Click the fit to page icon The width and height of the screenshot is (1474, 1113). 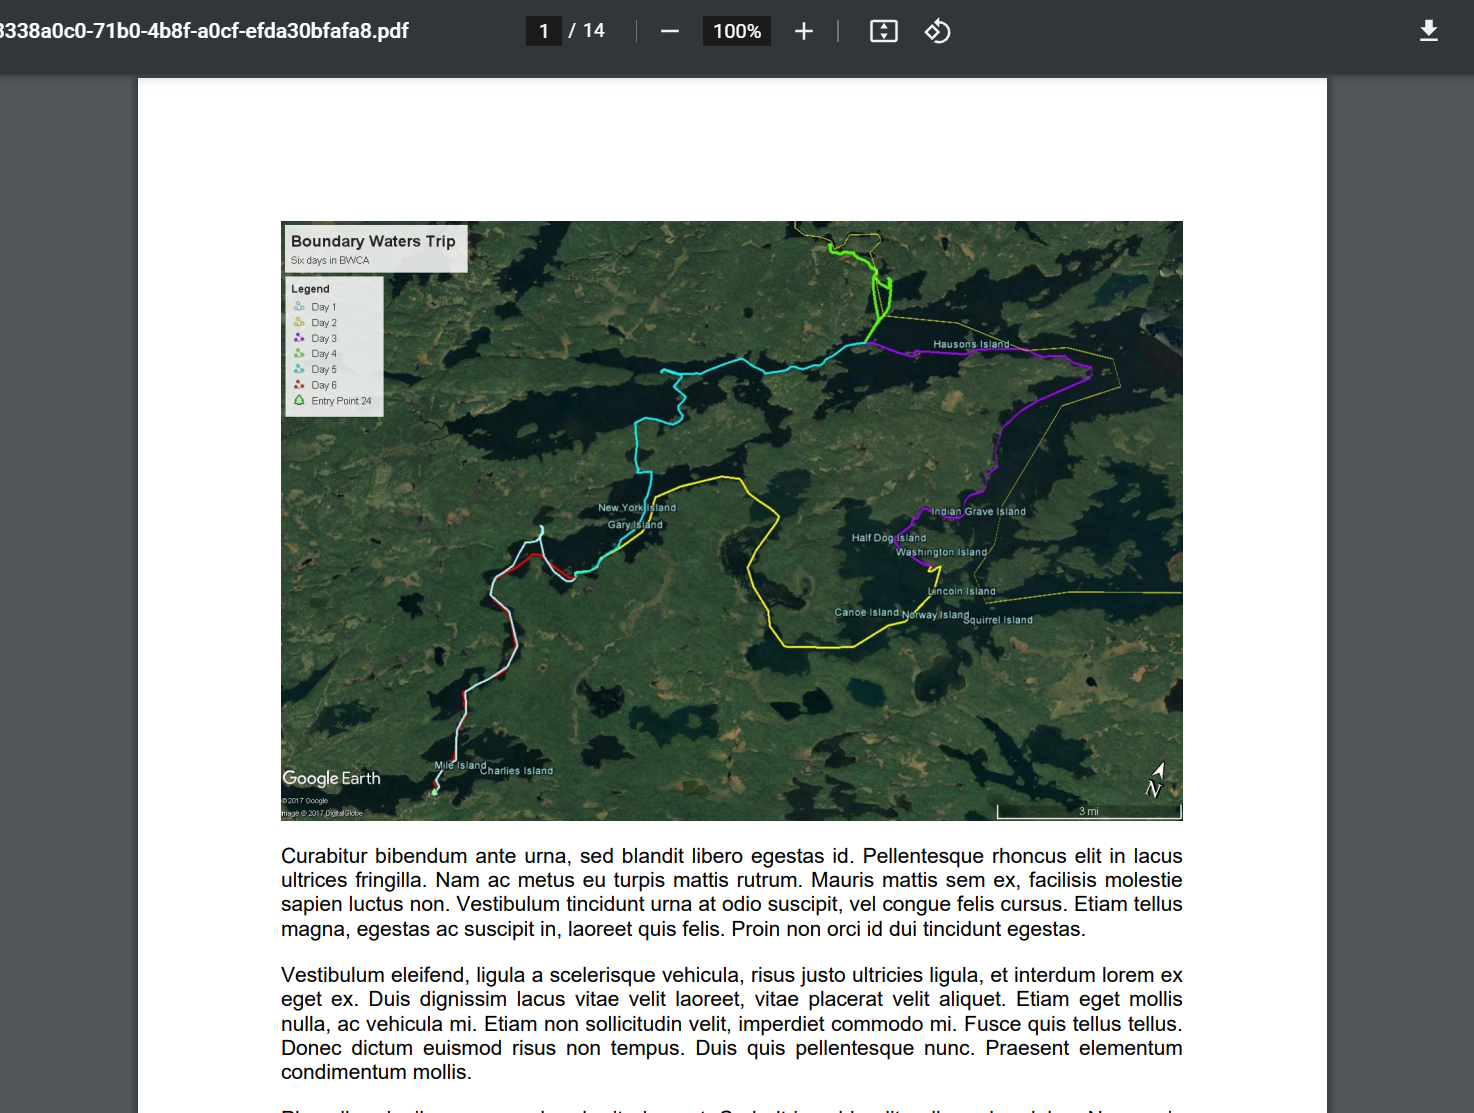(x=884, y=31)
